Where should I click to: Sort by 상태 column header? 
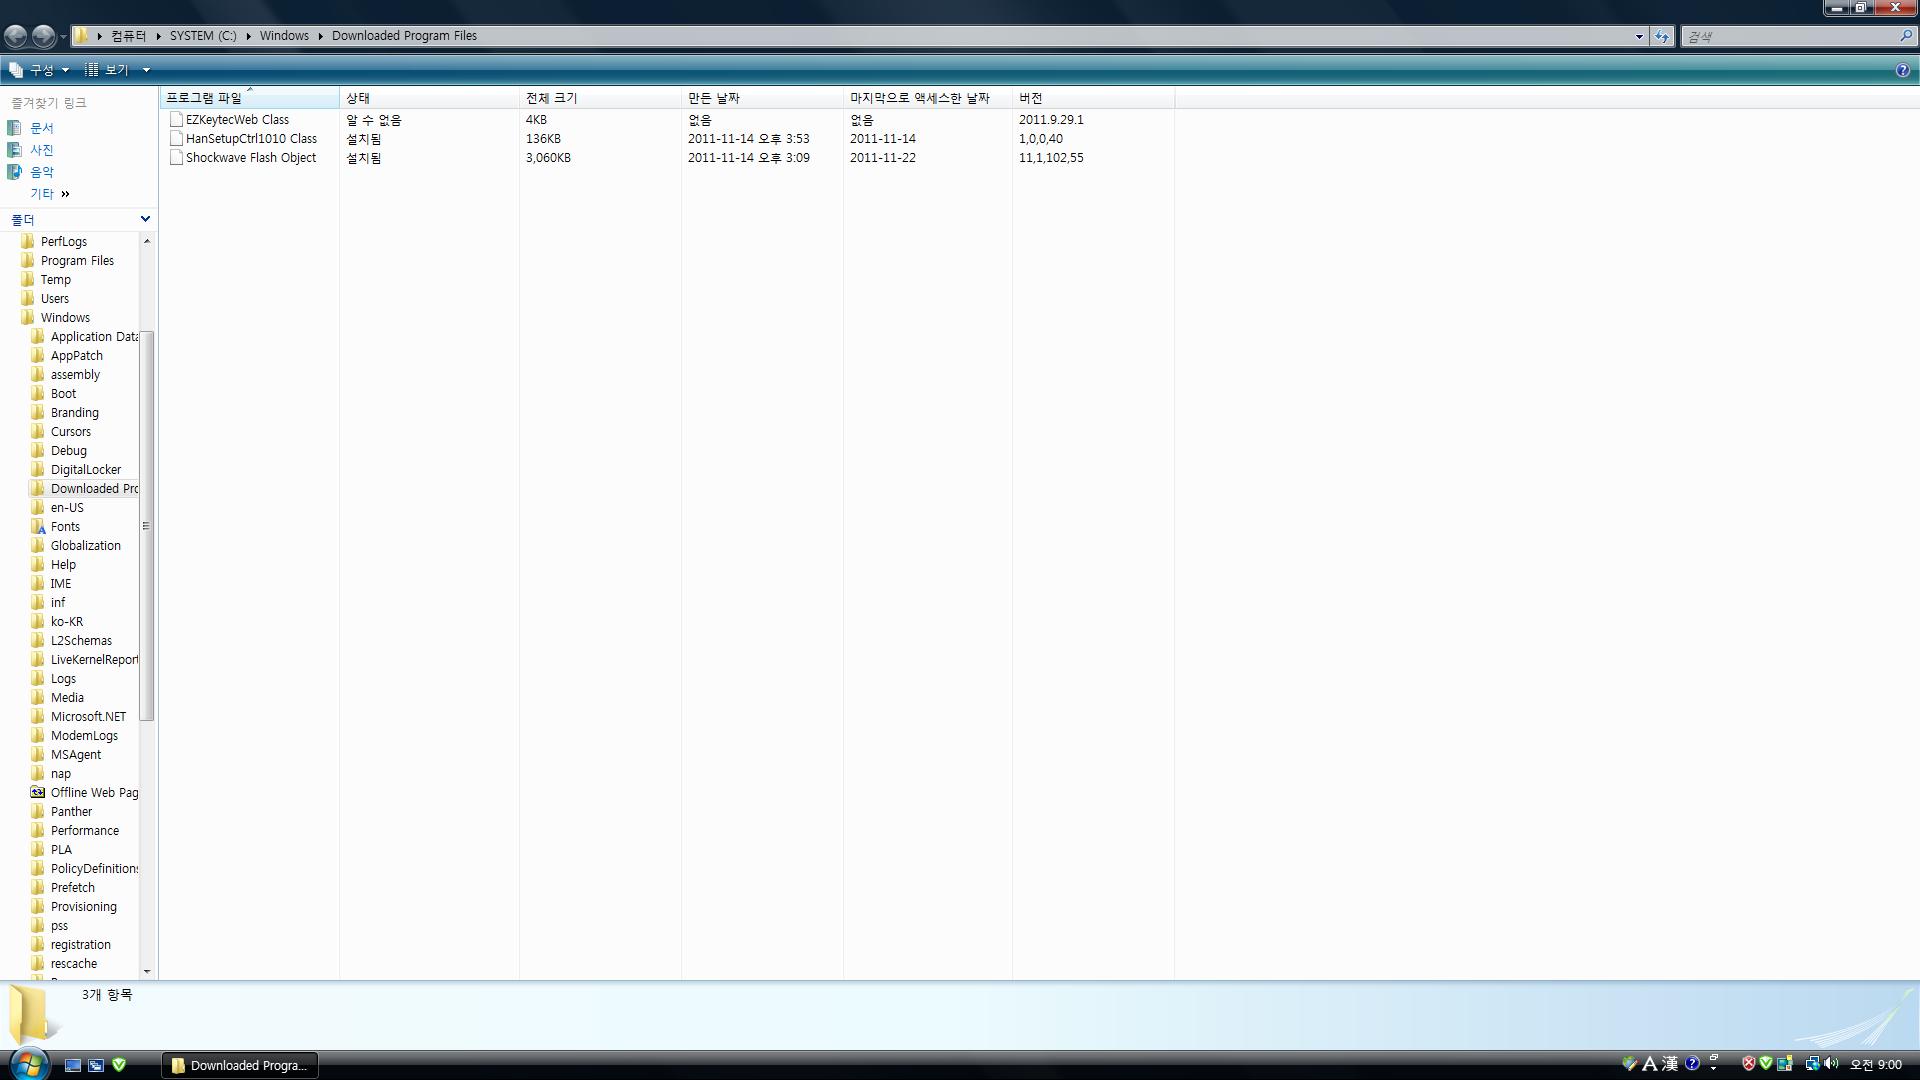click(x=429, y=98)
